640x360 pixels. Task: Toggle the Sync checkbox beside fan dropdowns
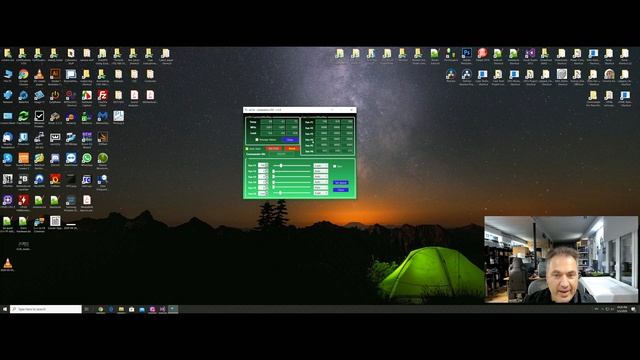coord(334,167)
